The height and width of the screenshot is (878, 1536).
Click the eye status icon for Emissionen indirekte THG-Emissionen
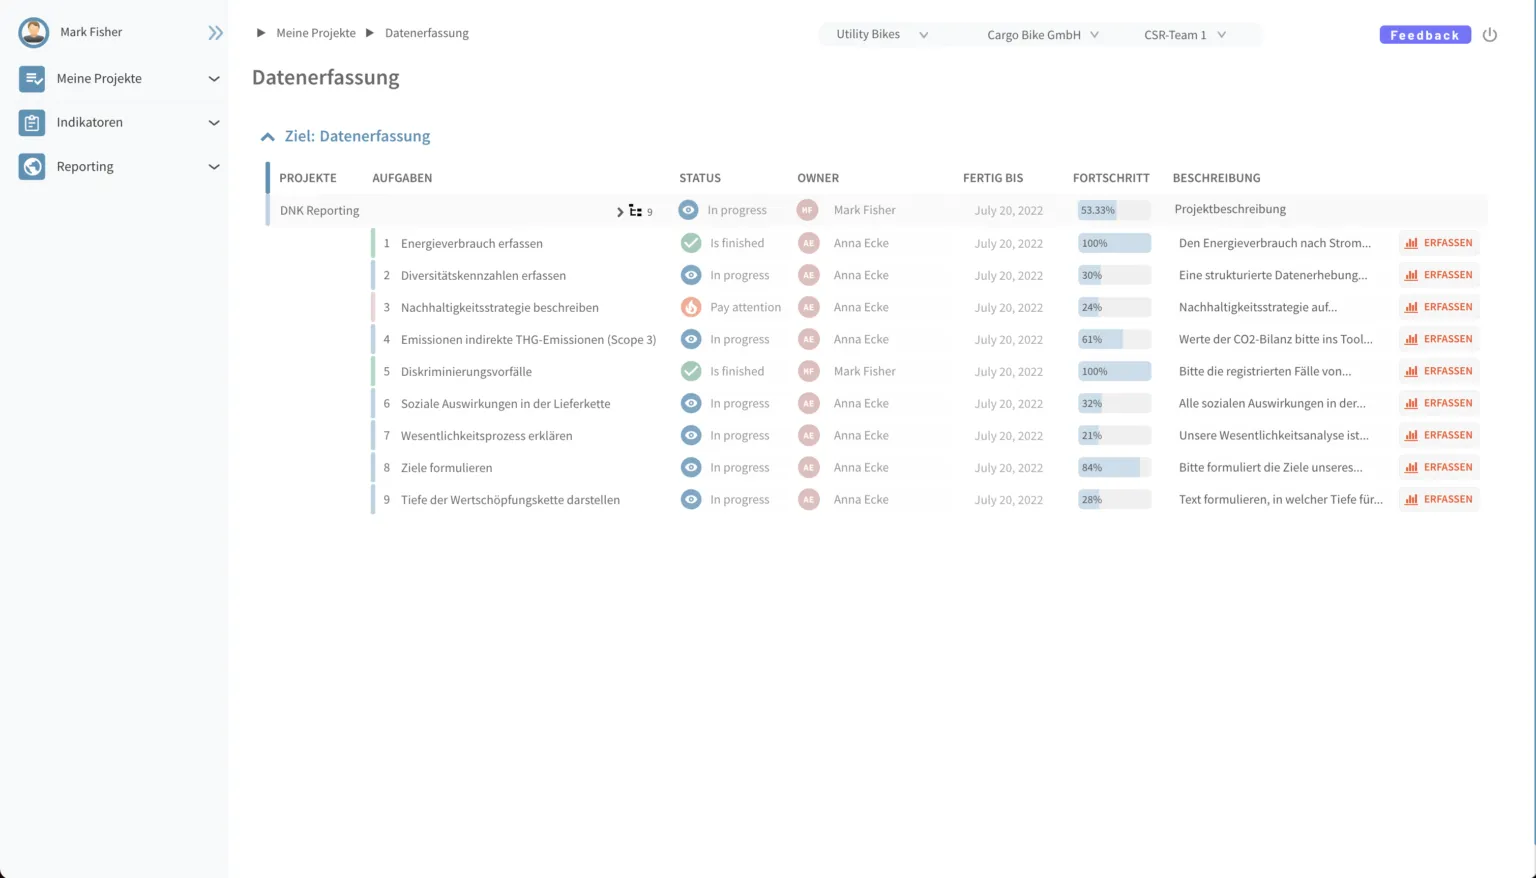click(x=691, y=339)
